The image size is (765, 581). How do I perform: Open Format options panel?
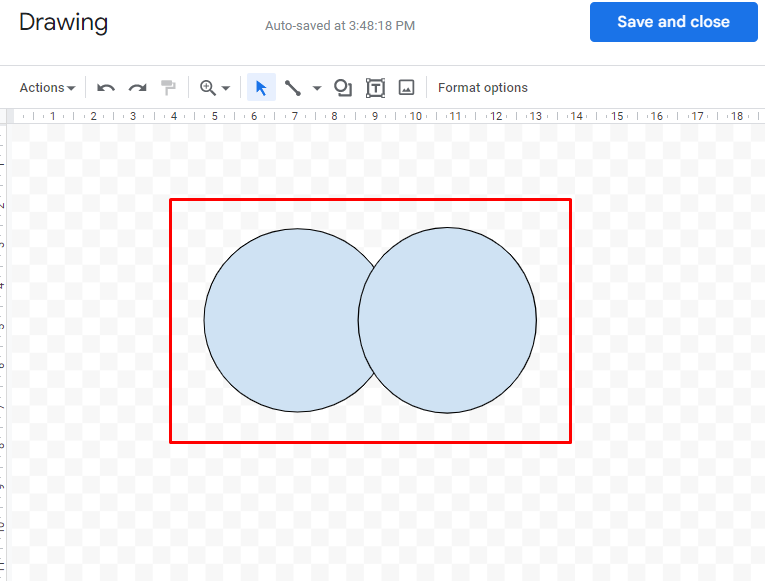483,88
